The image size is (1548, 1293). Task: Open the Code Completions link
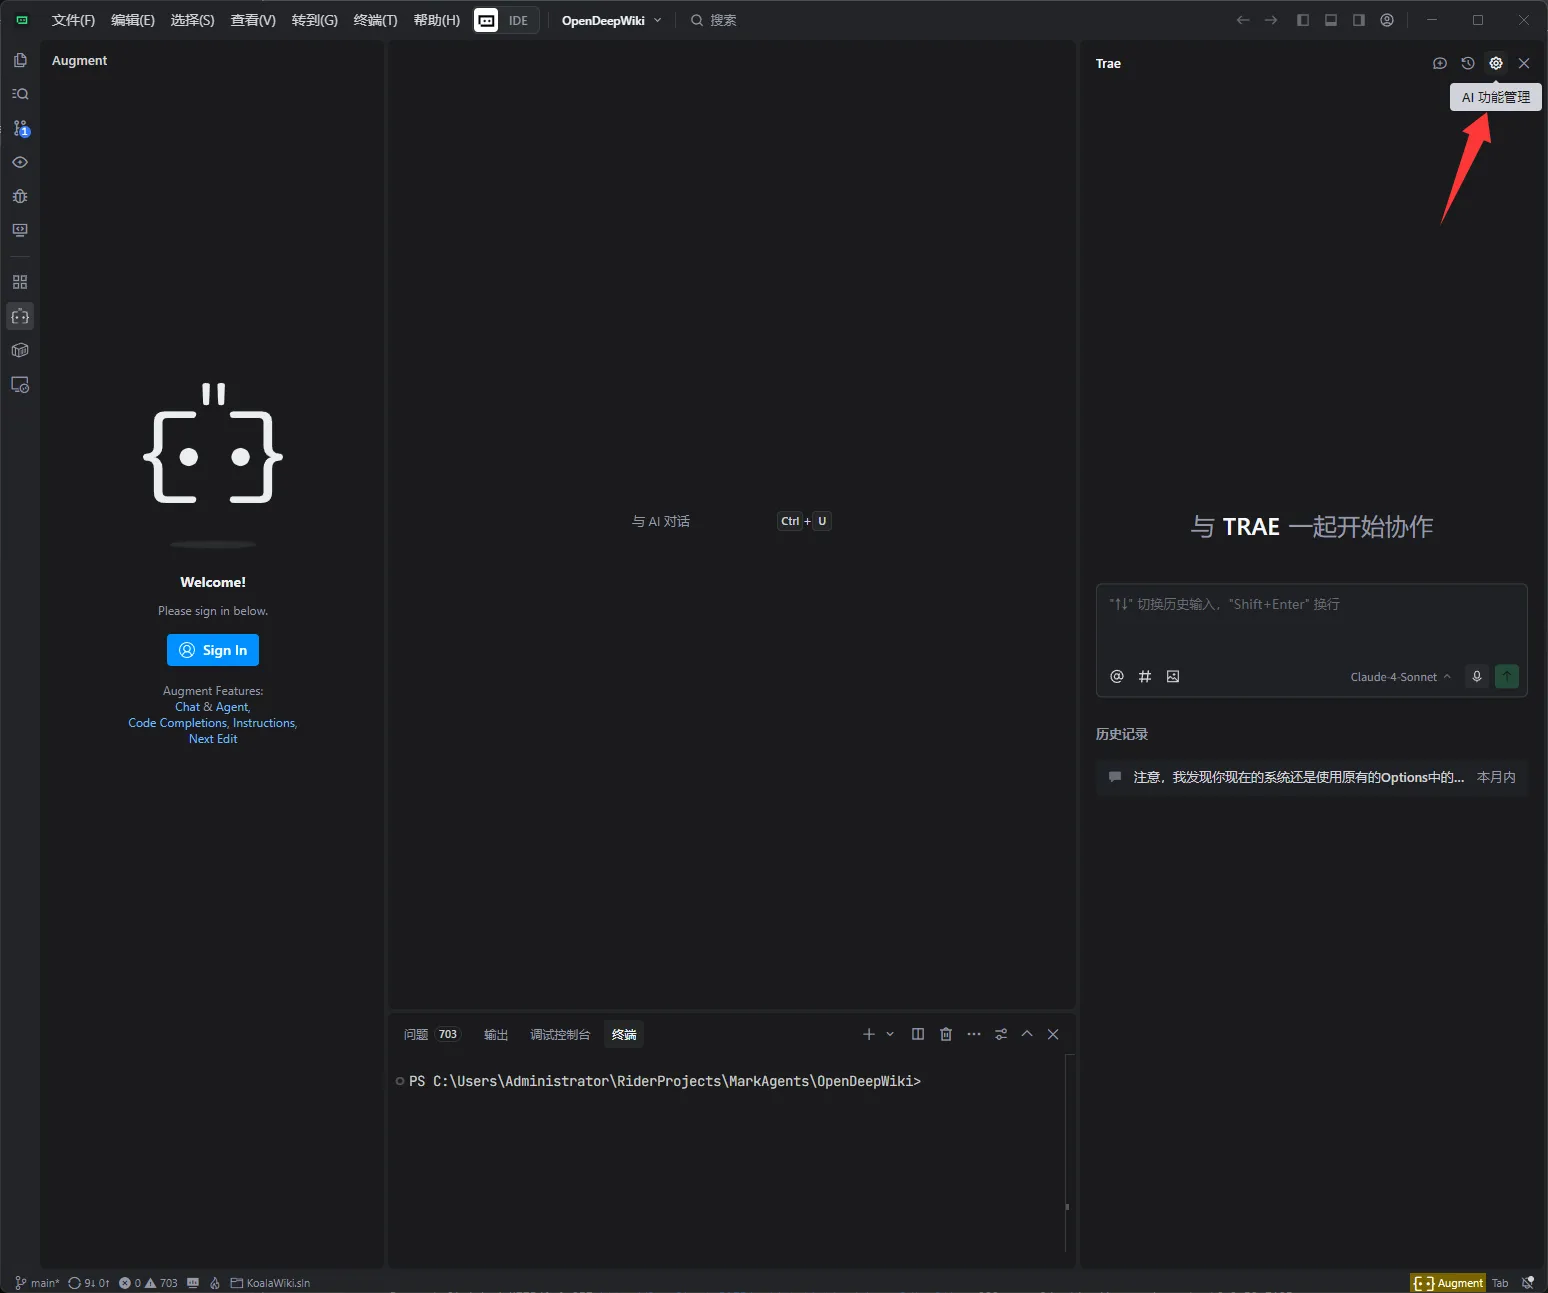[x=177, y=723]
